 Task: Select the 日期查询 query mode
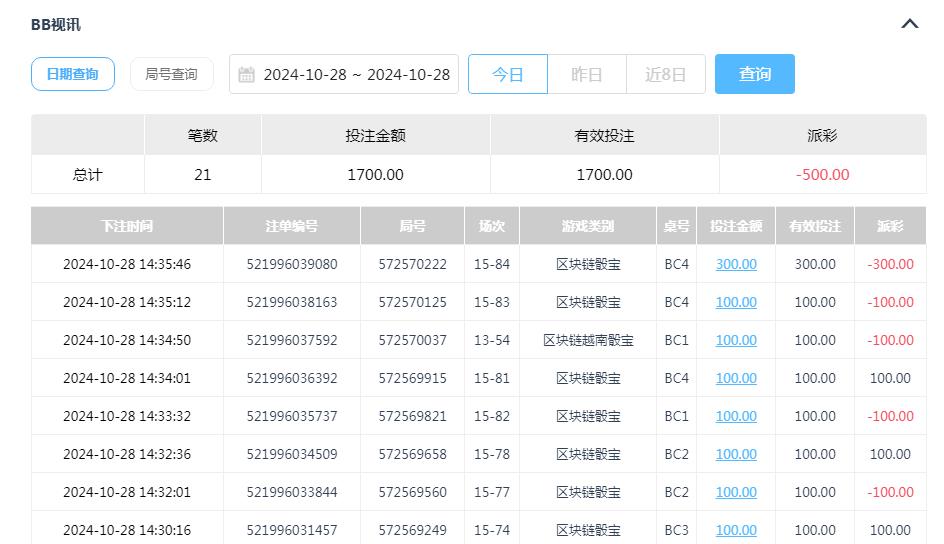73,74
